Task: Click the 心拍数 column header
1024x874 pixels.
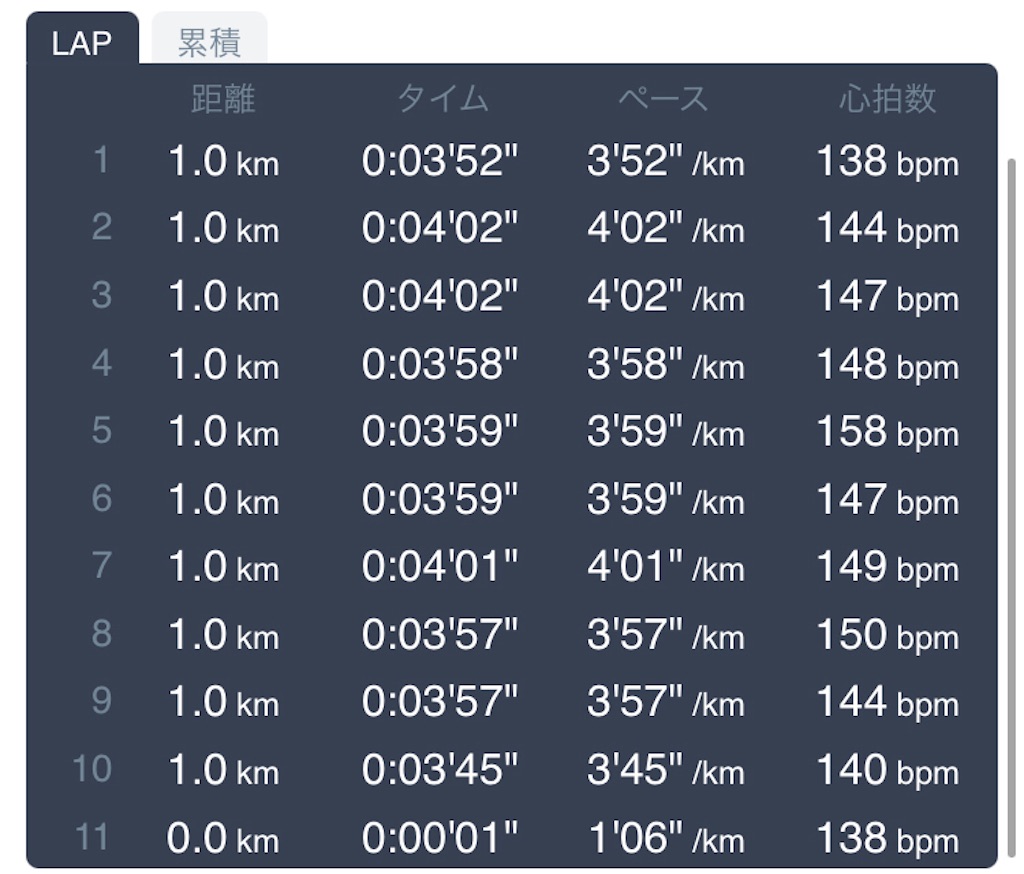Action: (x=888, y=99)
